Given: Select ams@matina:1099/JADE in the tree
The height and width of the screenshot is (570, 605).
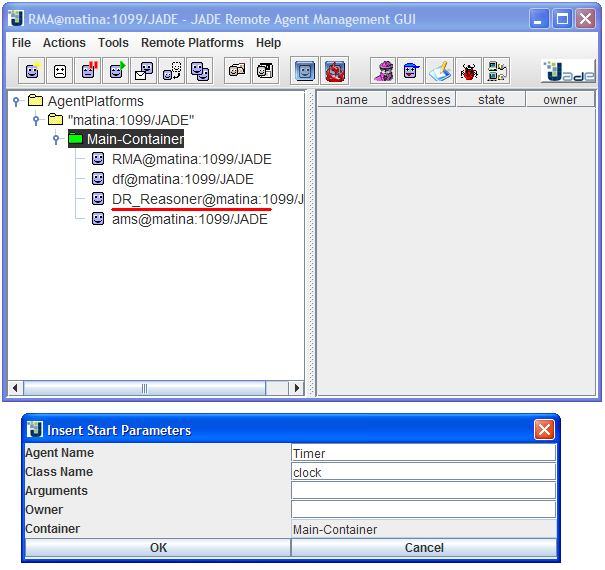Looking at the screenshot, I should (x=189, y=219).
